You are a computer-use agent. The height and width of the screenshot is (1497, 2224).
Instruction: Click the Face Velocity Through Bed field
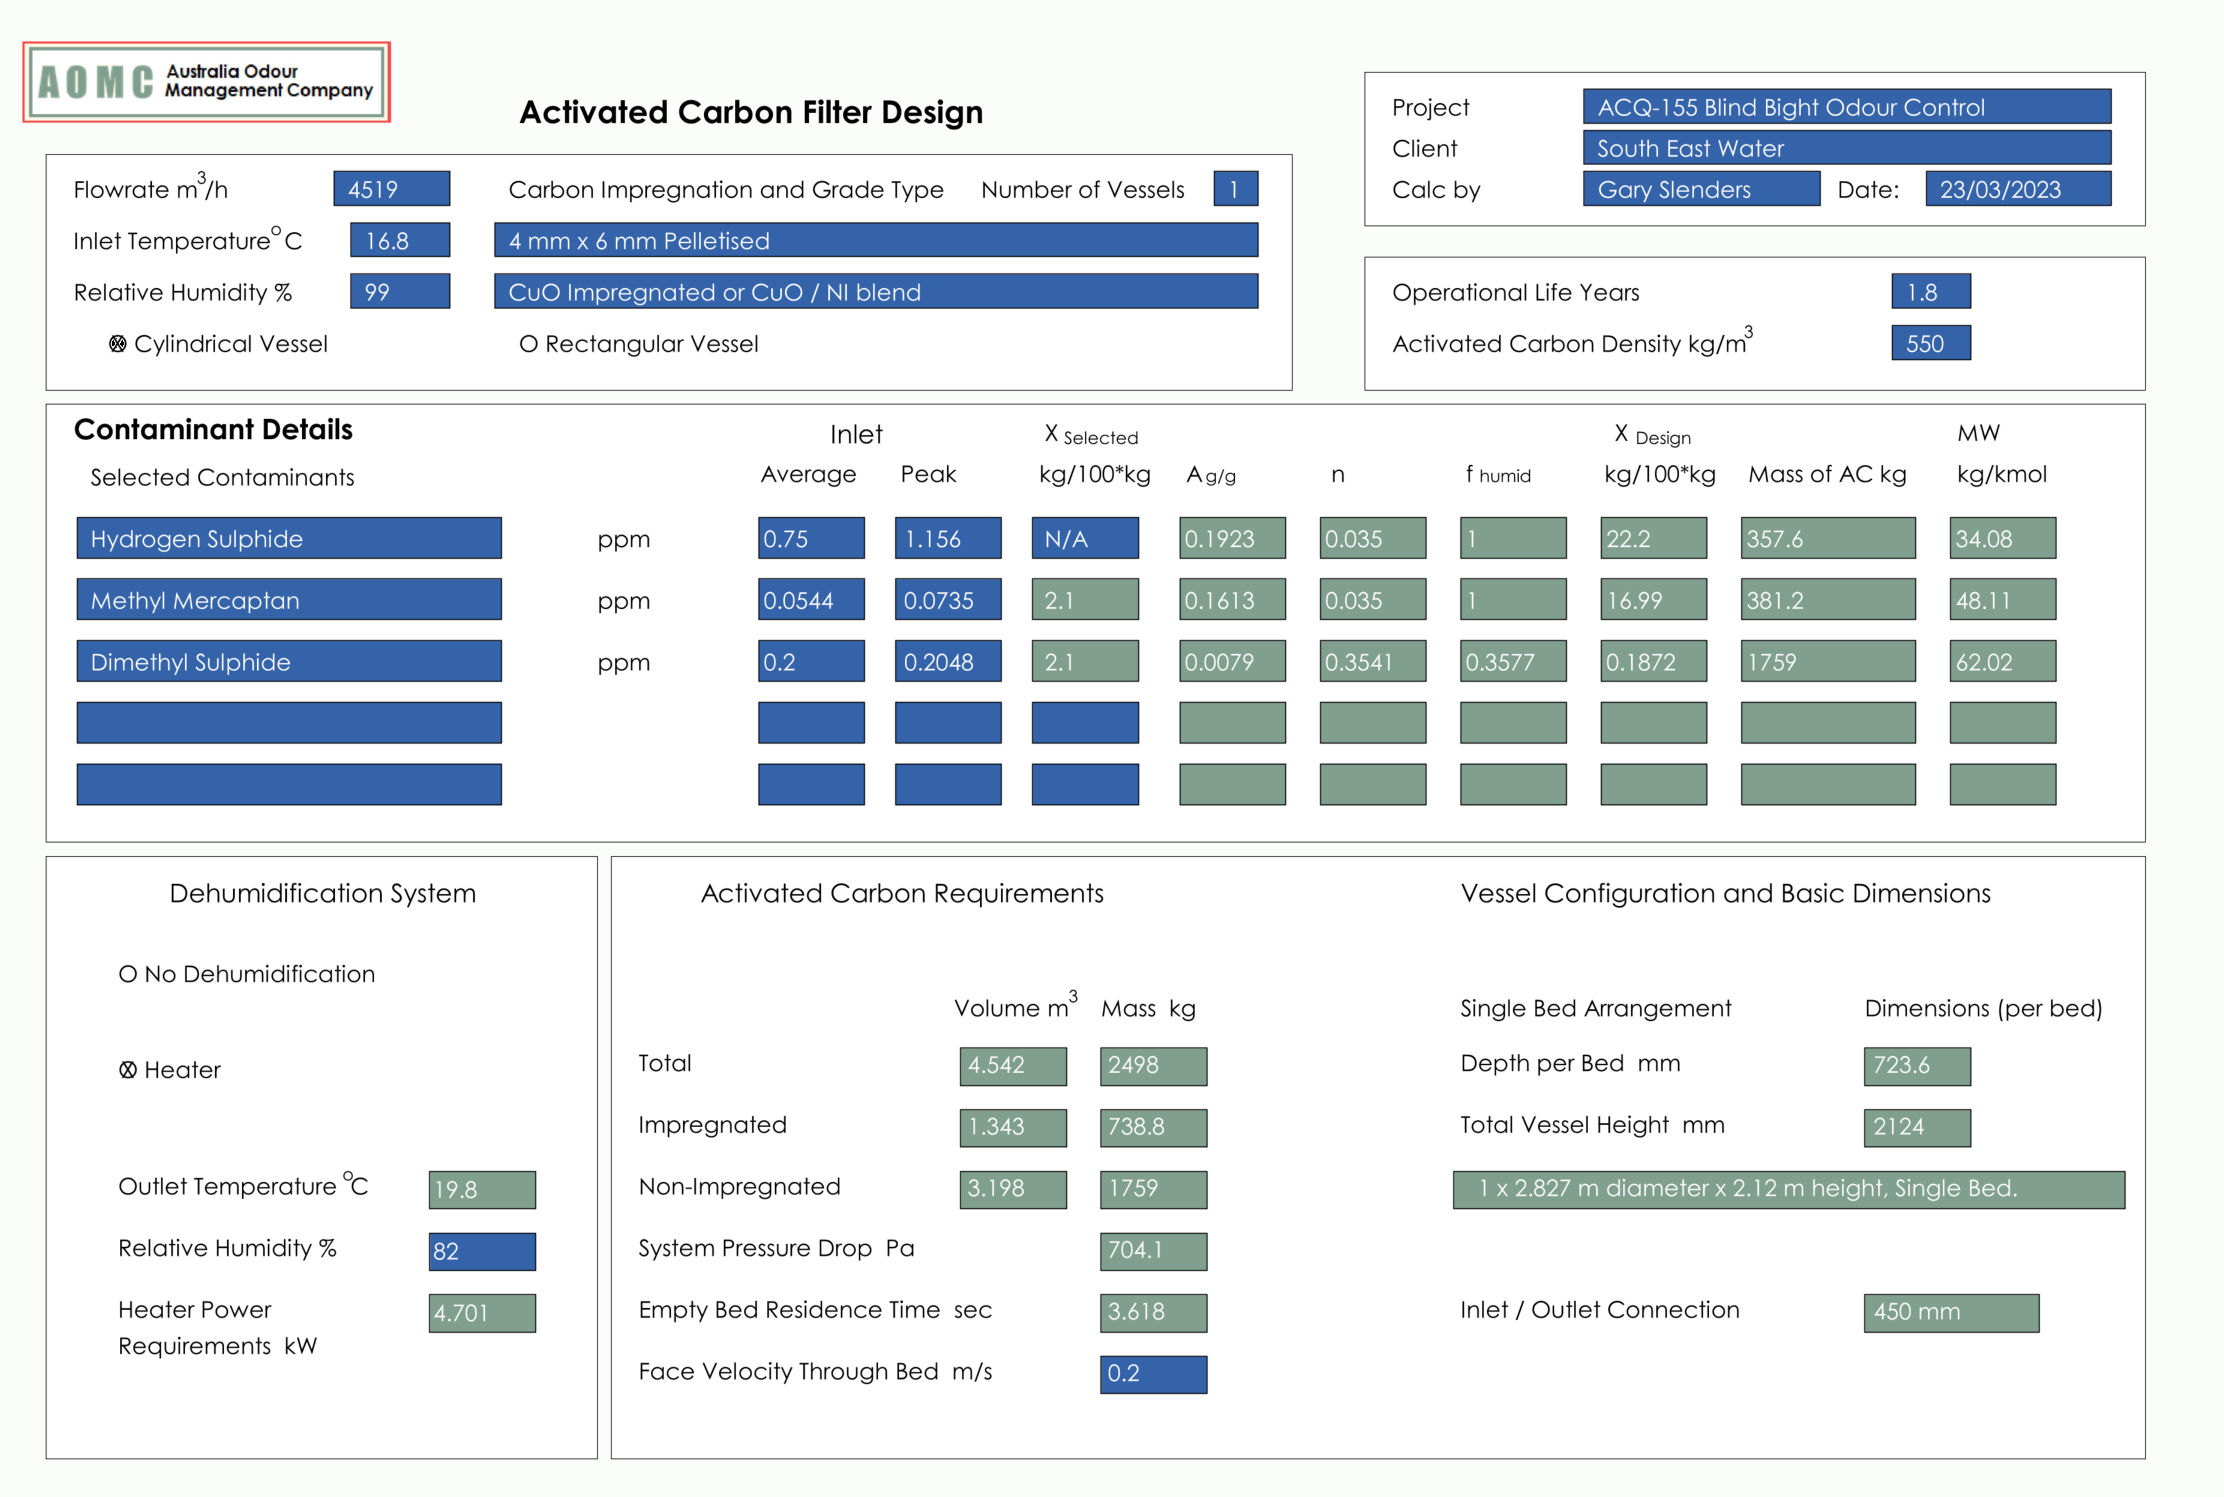pos(1152,1373)
